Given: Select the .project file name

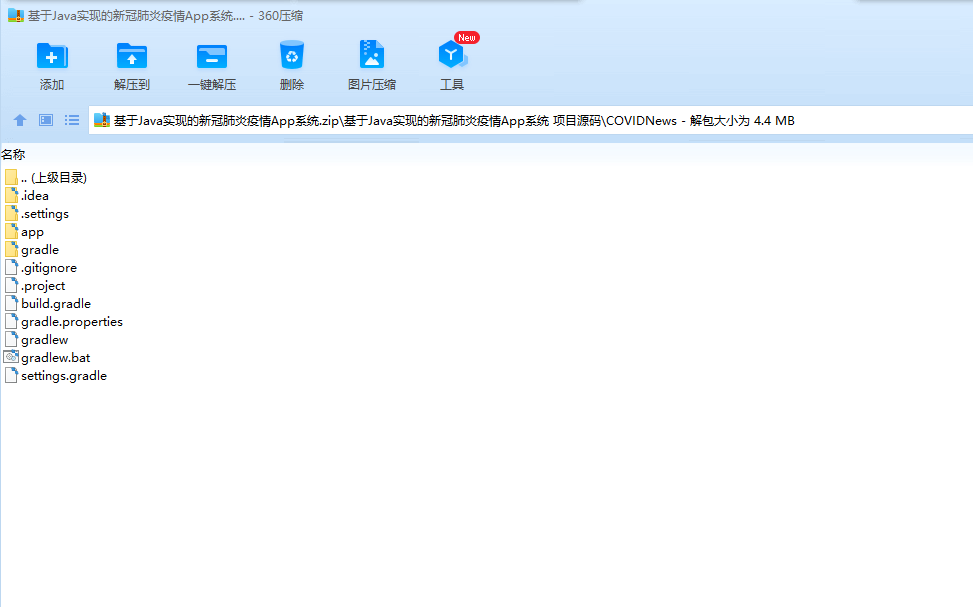Looking at the screenshot, I should [x=43, y=286].
